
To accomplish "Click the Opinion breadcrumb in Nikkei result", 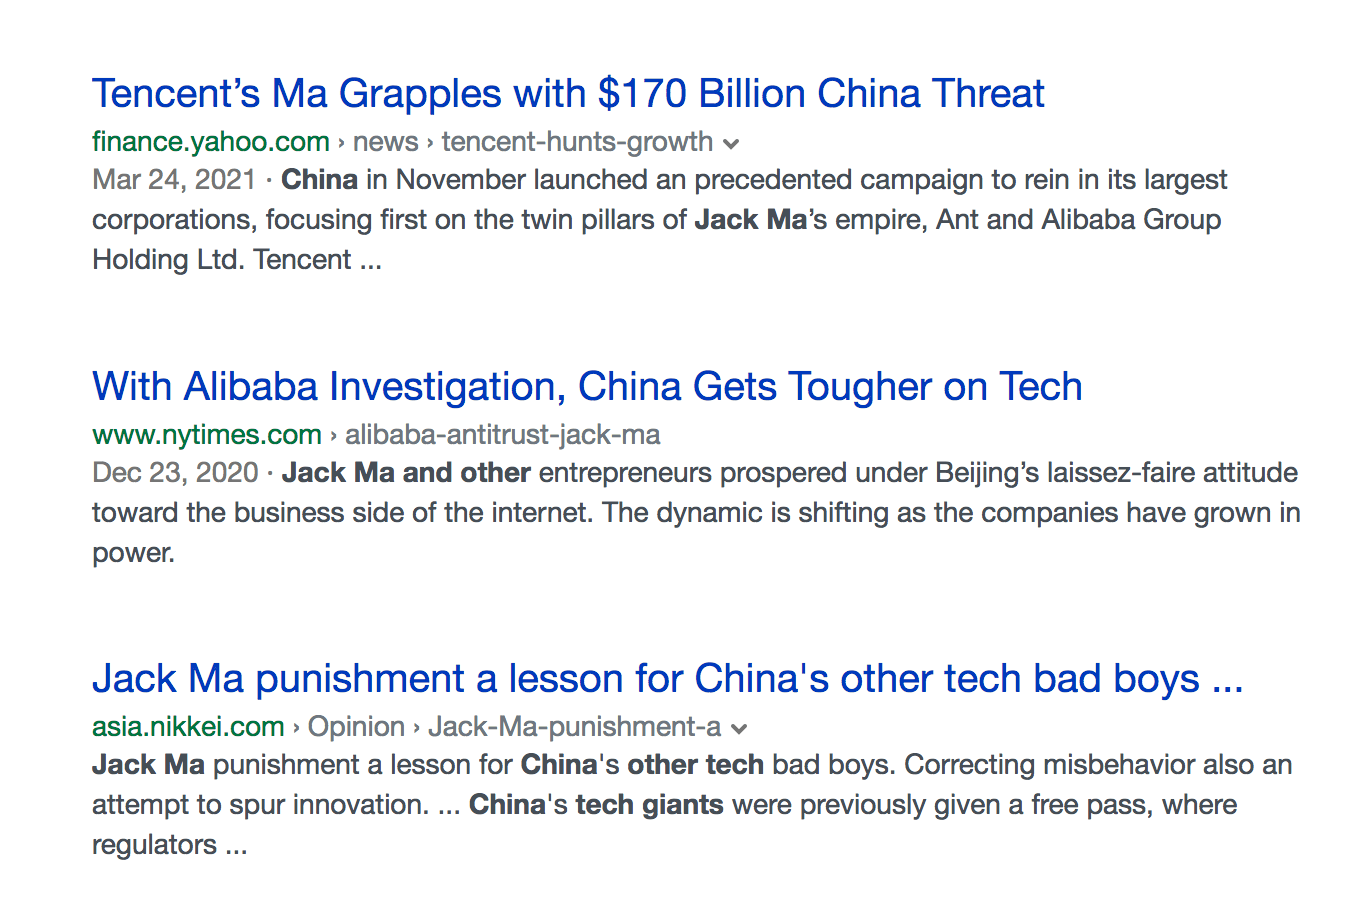I will [x=356, y=727].
